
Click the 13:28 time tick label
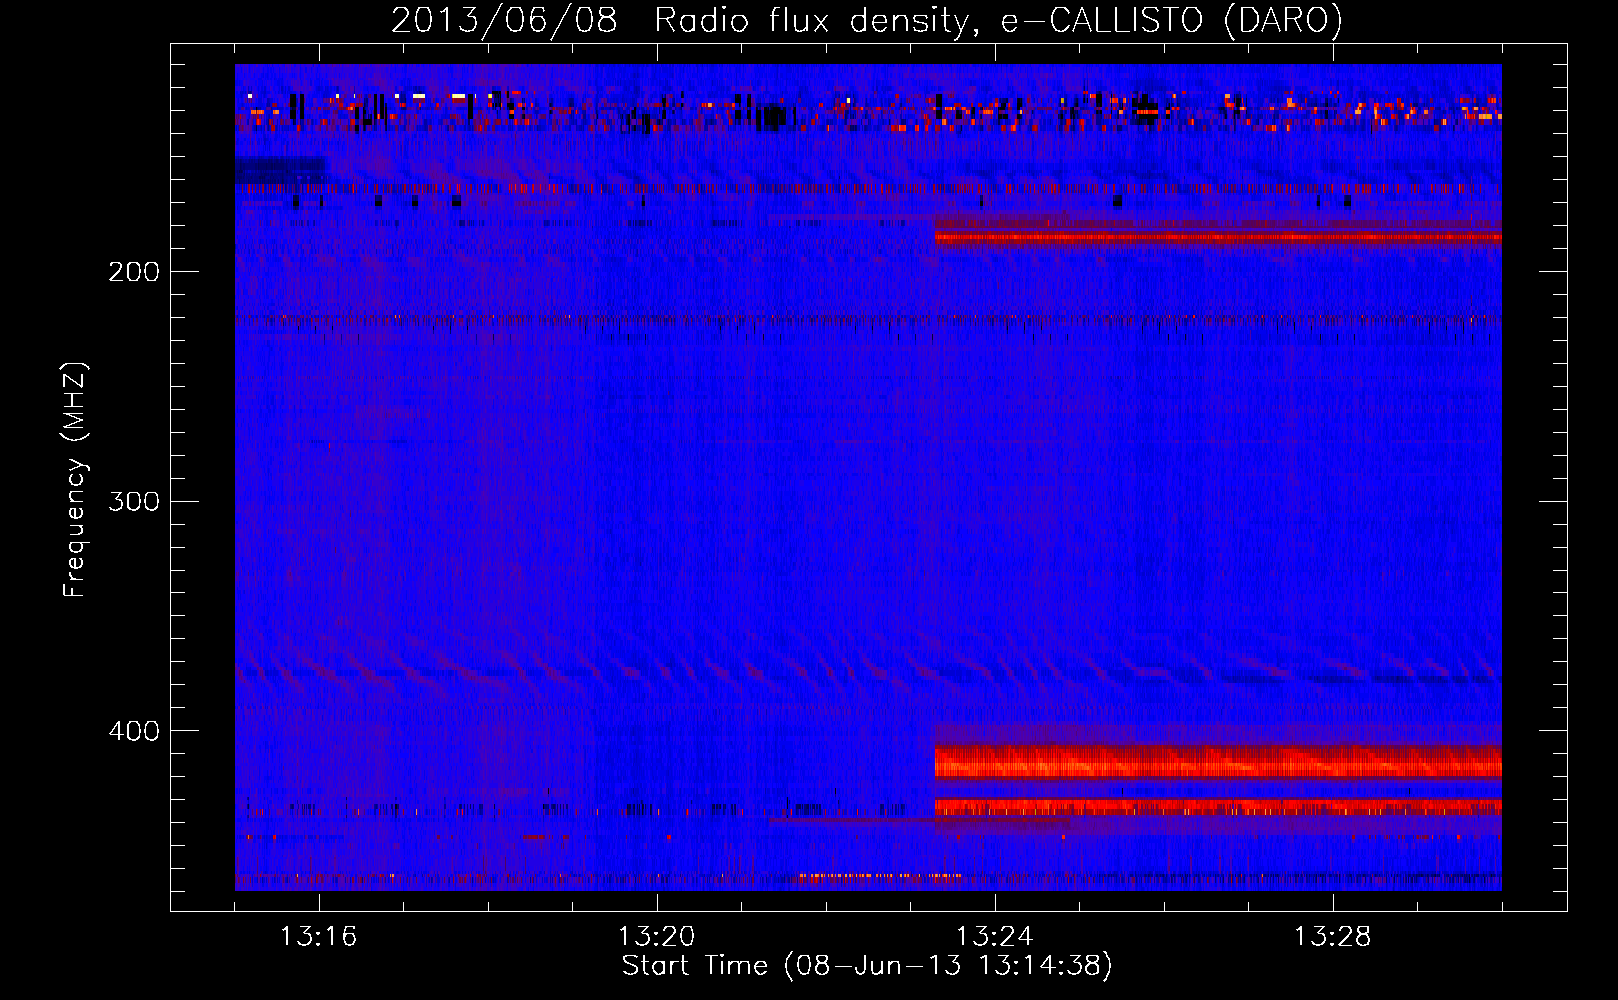coord(1333,936)
